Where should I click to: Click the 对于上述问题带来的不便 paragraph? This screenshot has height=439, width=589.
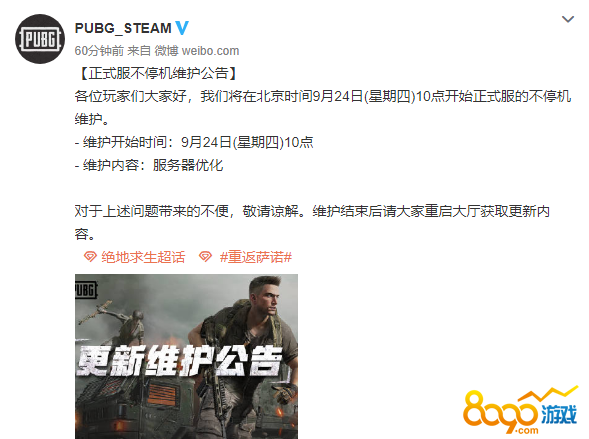click(312, 223)
